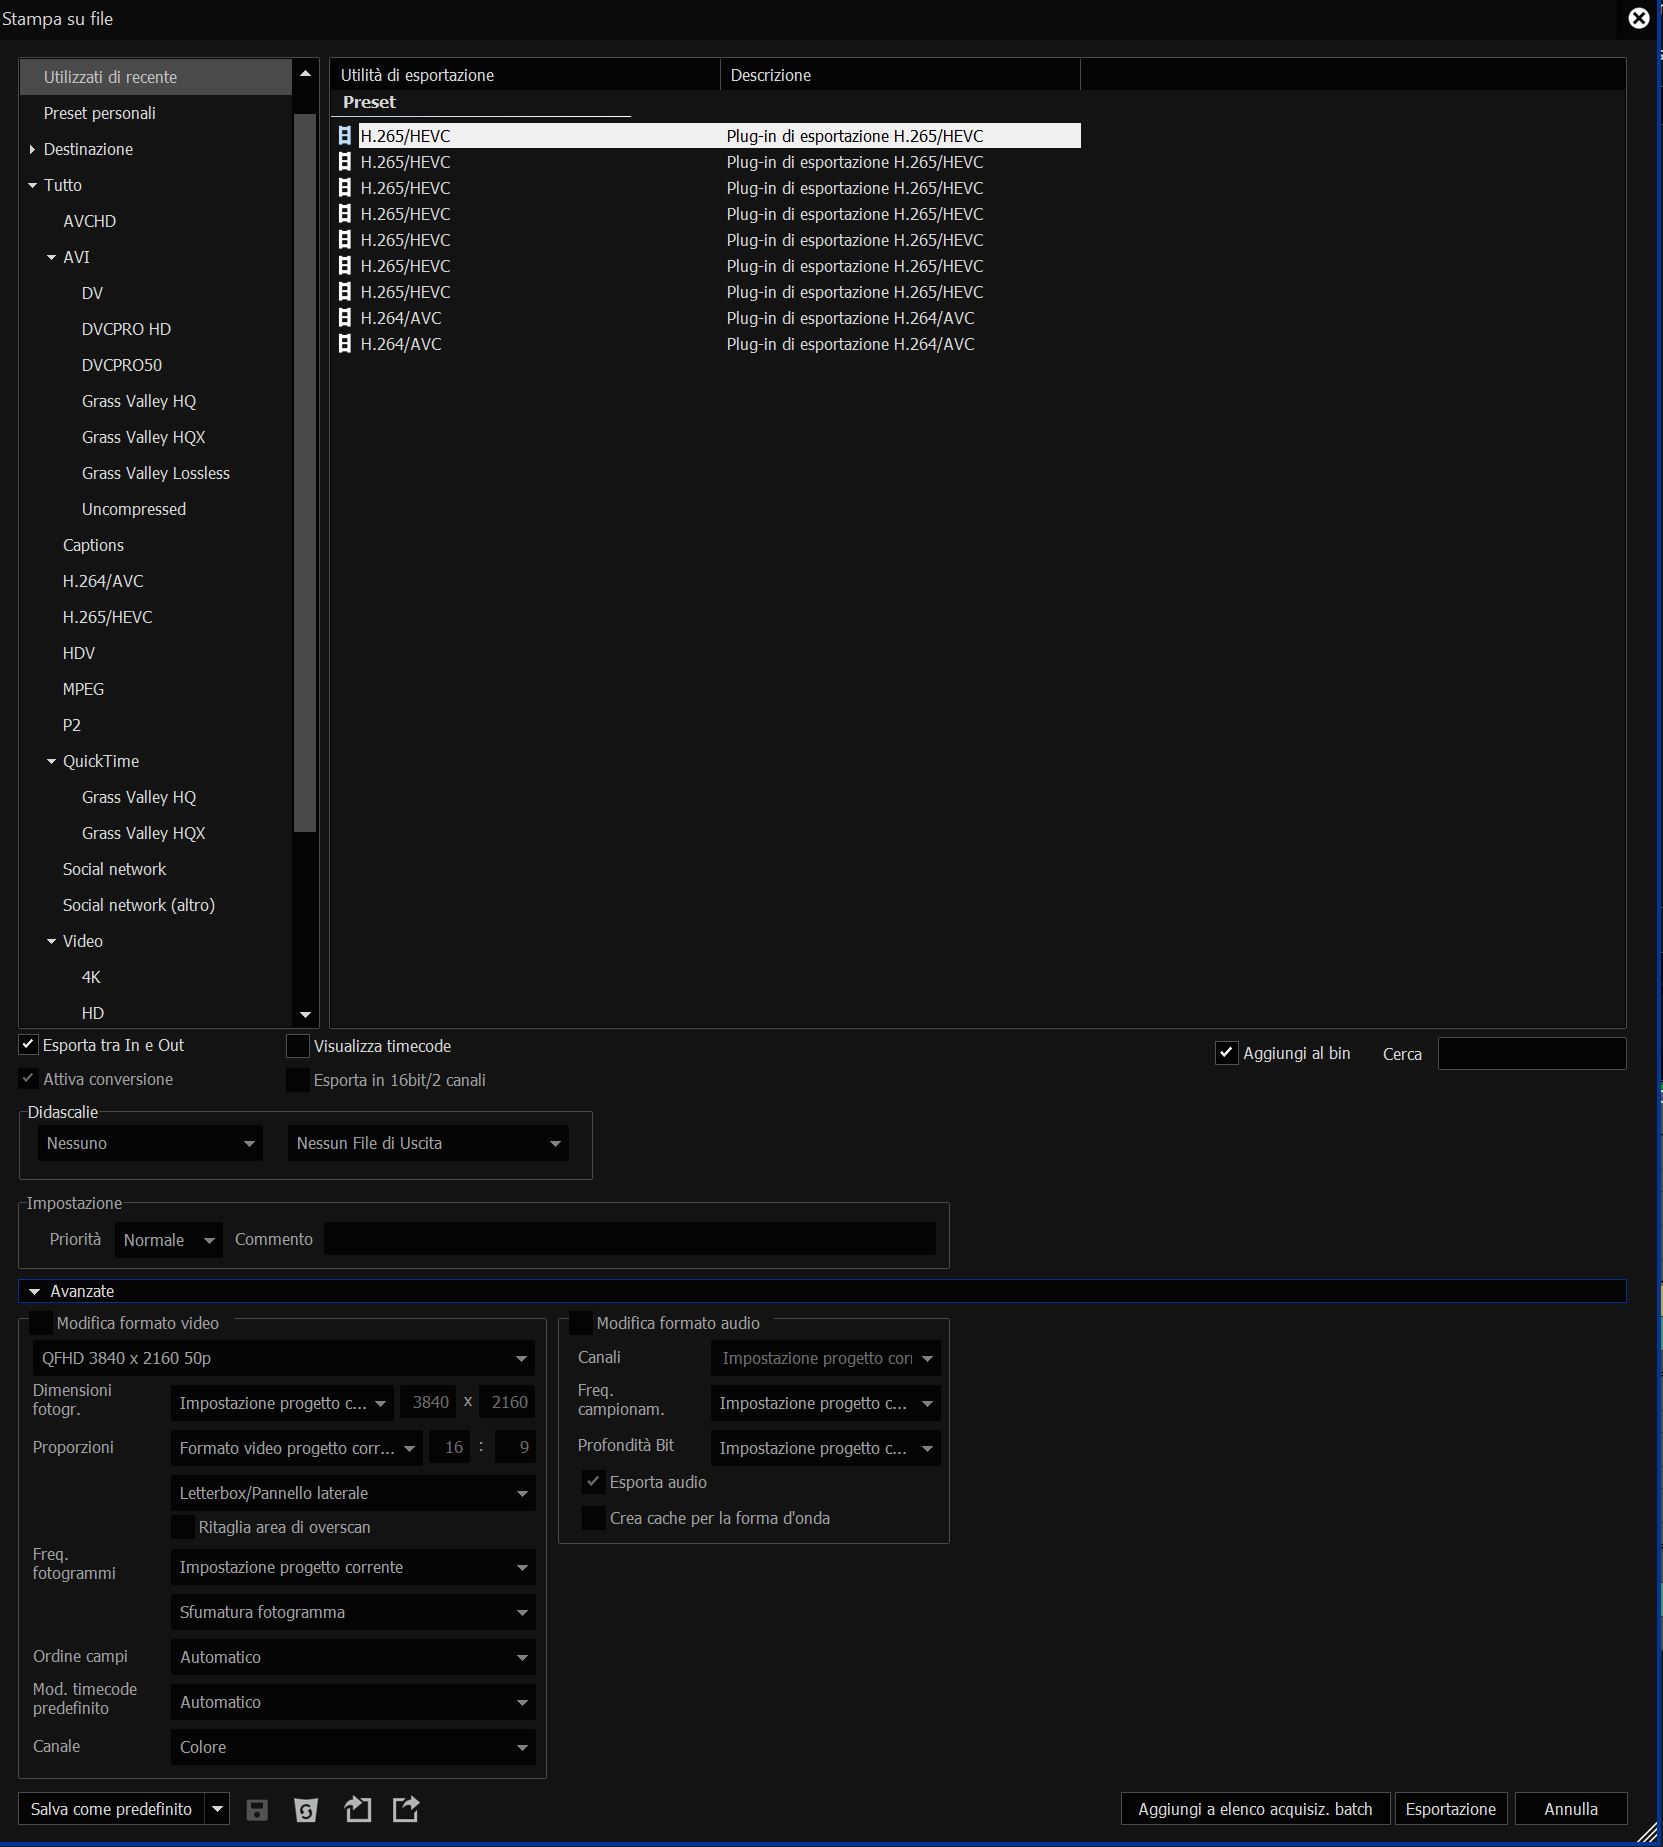Screen dimensions: 1663x1847
Task: Click the export preset icon
Action: 406,1809
